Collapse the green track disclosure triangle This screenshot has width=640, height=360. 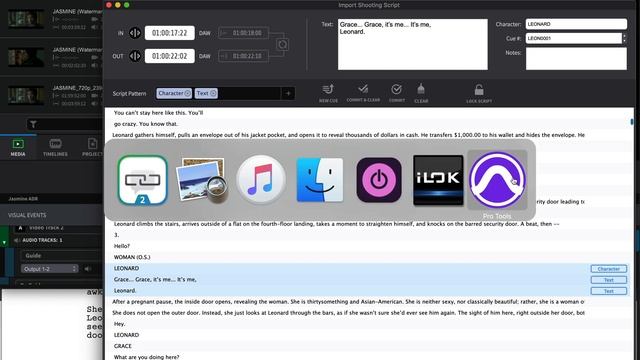tap(4, 242)
